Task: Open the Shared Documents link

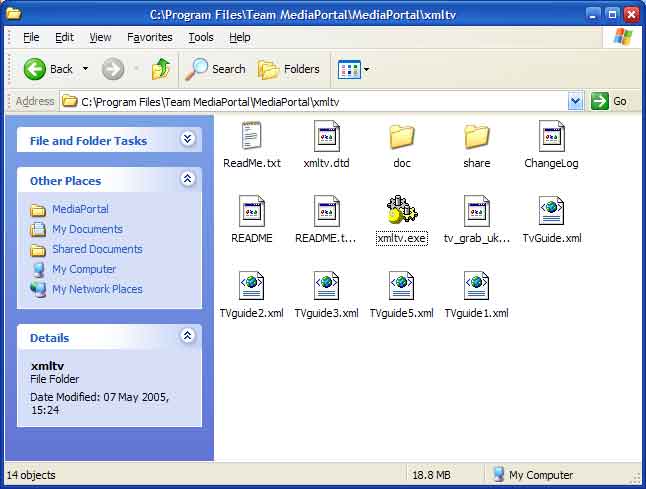Action: [97, 249]
